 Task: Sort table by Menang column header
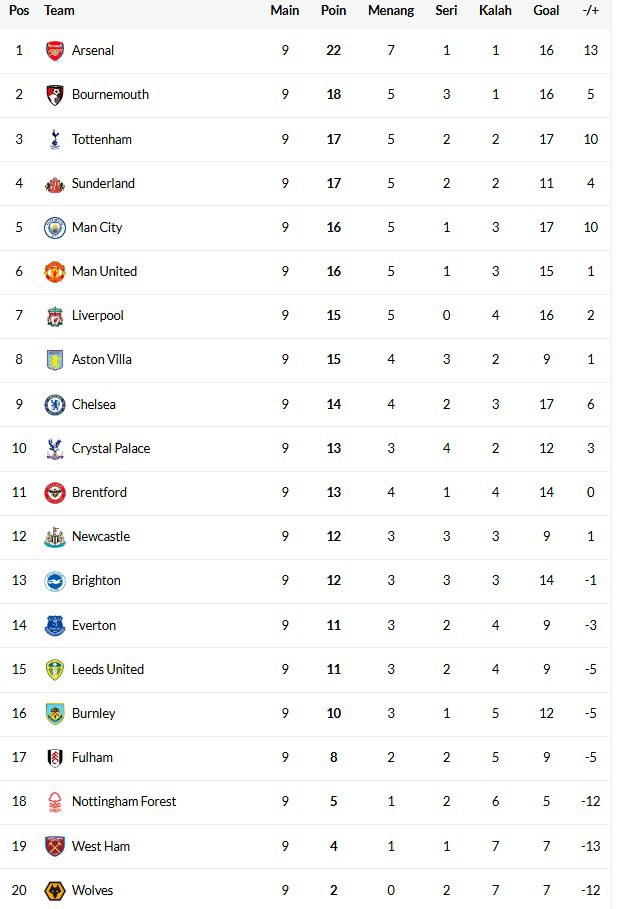(391, 11)
